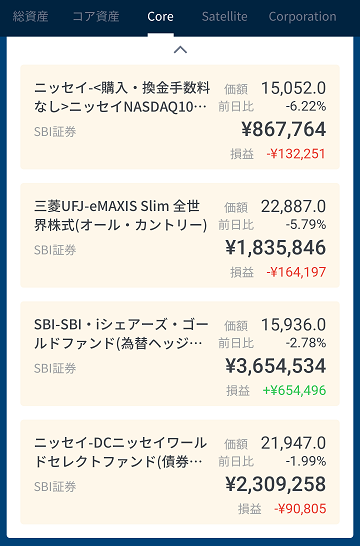Screen dimensions: 360x546
Task: Select the SBI・iシェアーズ・ゴールドファンド card
Action: coord(180,354)
